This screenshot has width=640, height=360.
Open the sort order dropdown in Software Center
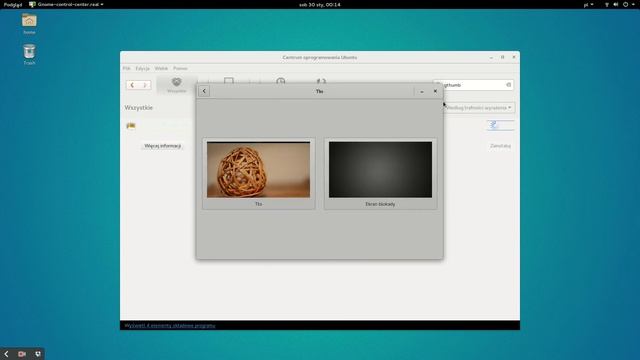[479, 108]
